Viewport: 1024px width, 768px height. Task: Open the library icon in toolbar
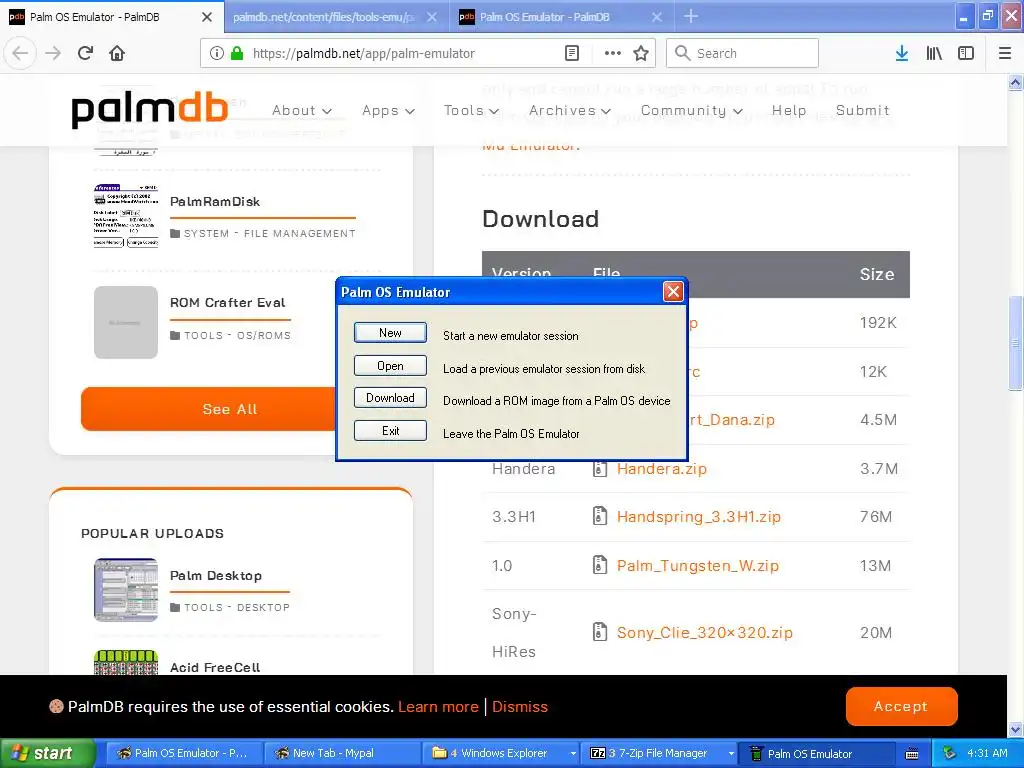click(x=934, y=53)
